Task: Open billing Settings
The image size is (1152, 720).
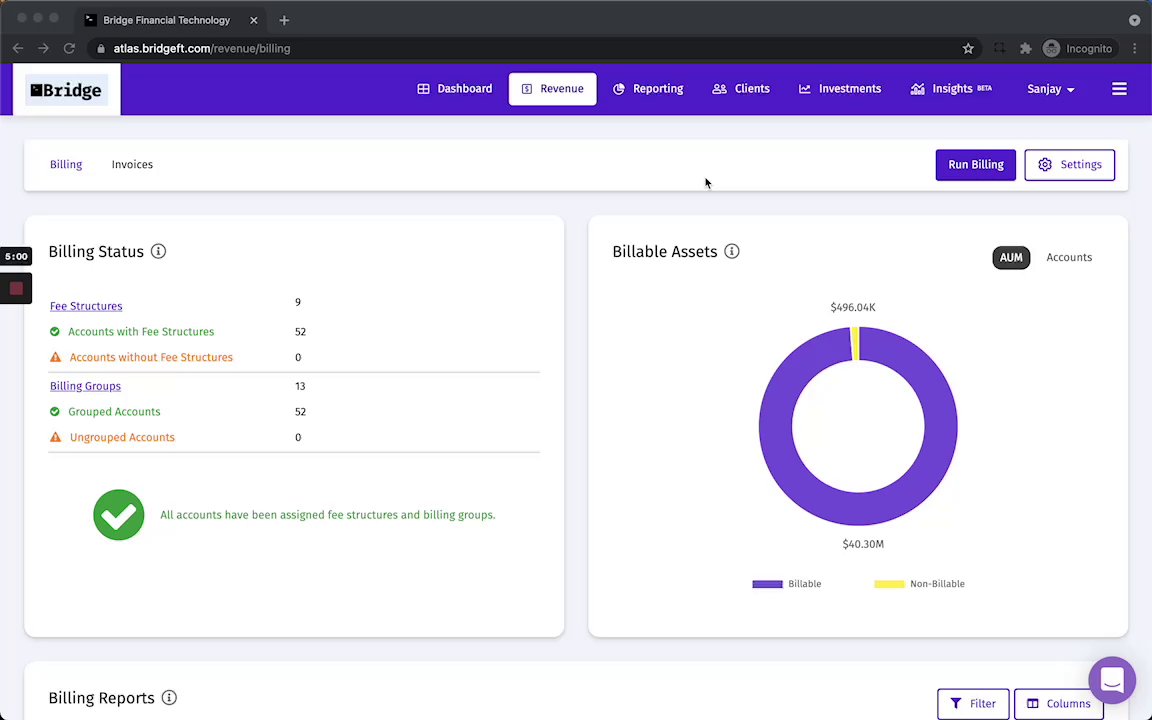Action: [x=1070, y=165]
